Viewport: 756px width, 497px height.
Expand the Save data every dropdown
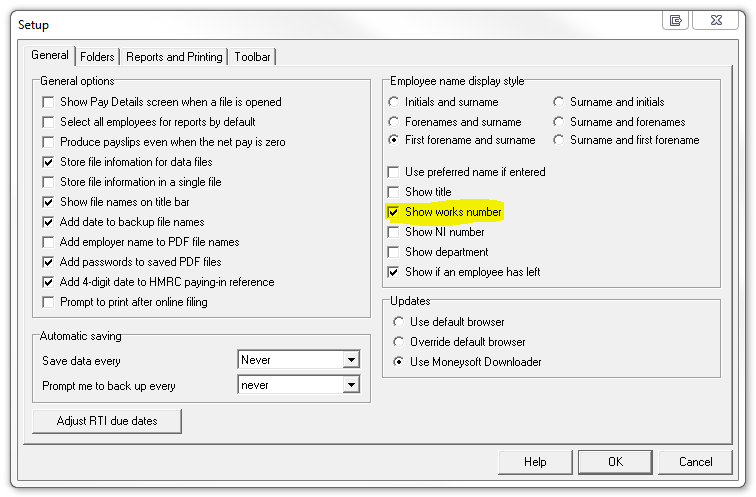point(350,360)
